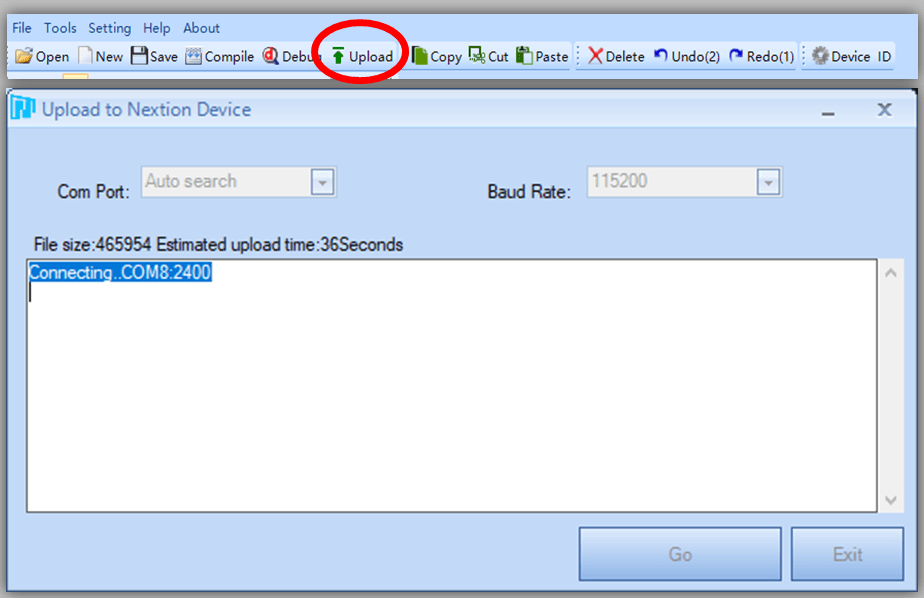The width and height of the screenshot is (924, 598).
Task: Undo the last action, Undo(2)
Action: click(x=687, y=57)
